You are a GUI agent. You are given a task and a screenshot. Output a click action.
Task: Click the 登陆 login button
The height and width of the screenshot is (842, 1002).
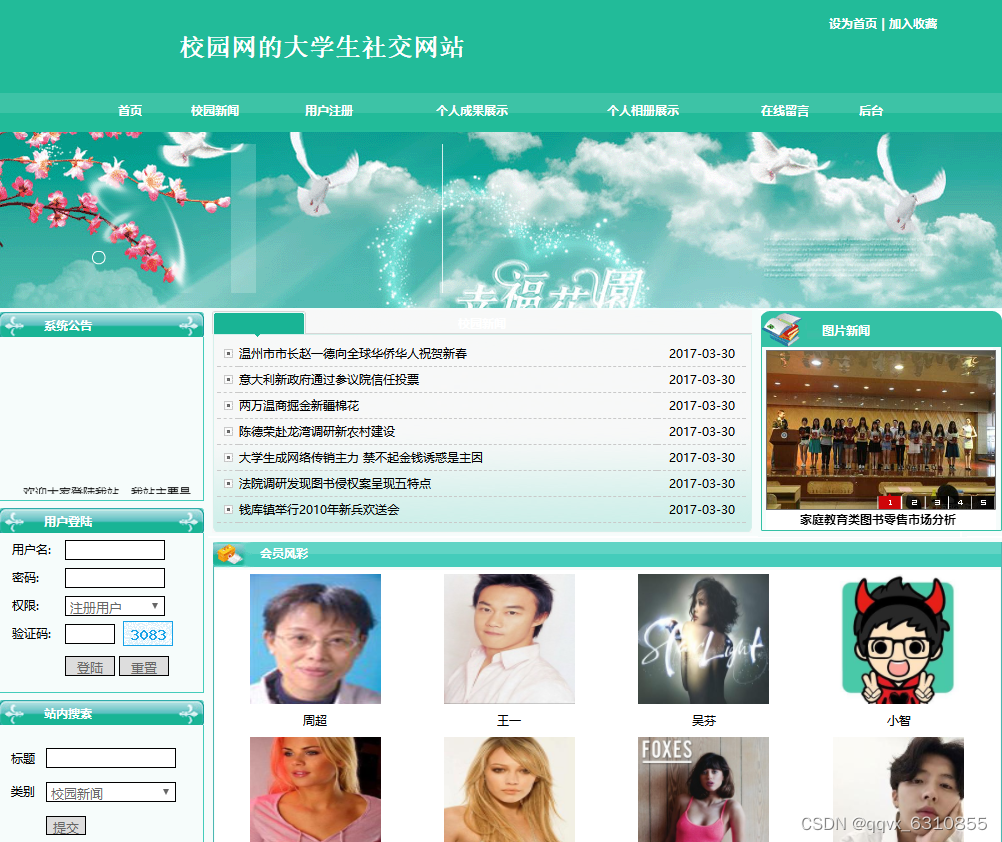point(90,666)
